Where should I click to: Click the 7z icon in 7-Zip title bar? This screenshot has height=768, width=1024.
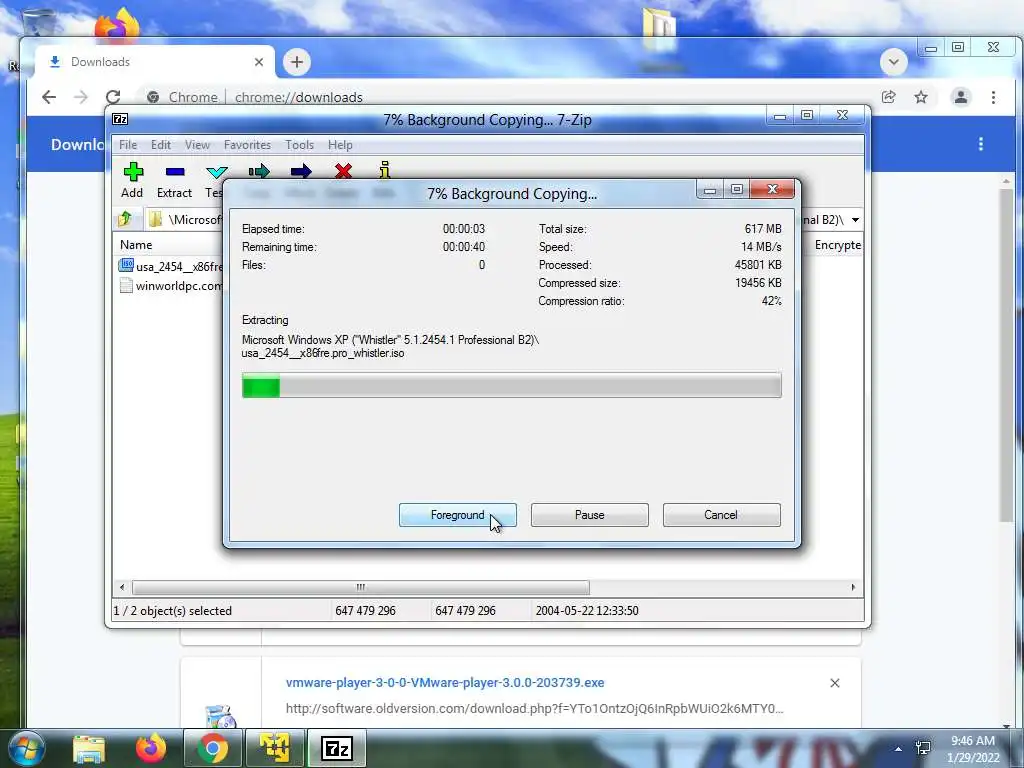[120, 119]
